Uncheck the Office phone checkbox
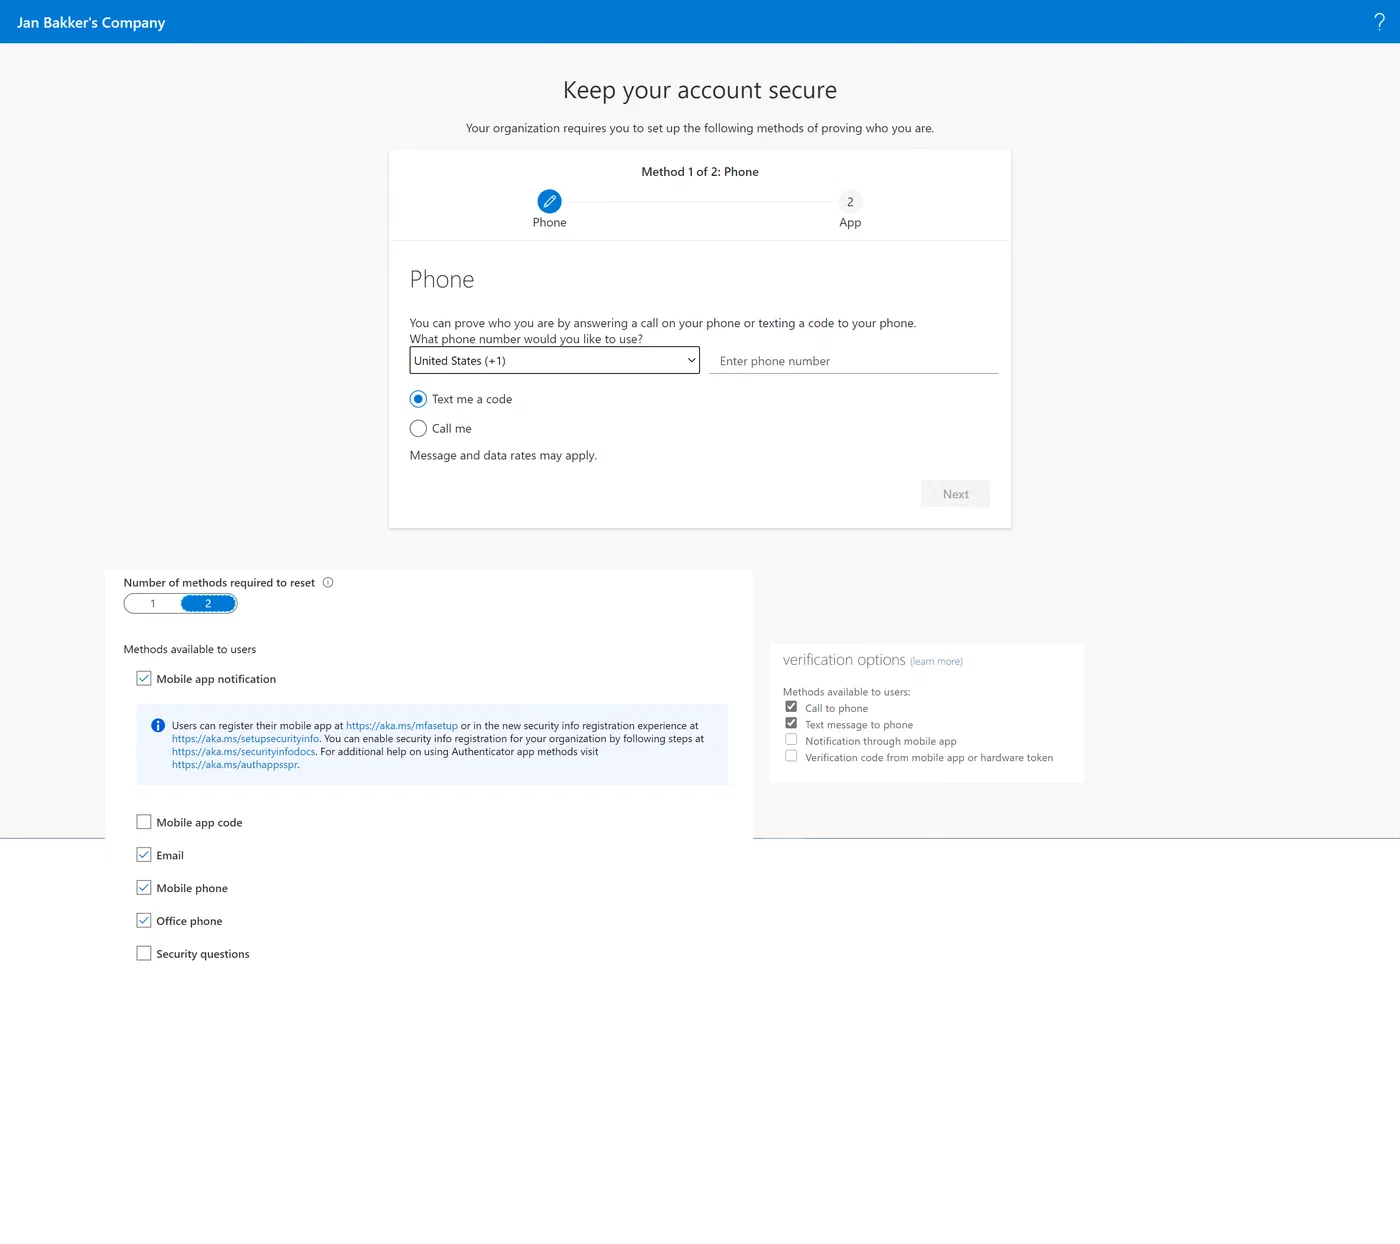 click(144, 921)
